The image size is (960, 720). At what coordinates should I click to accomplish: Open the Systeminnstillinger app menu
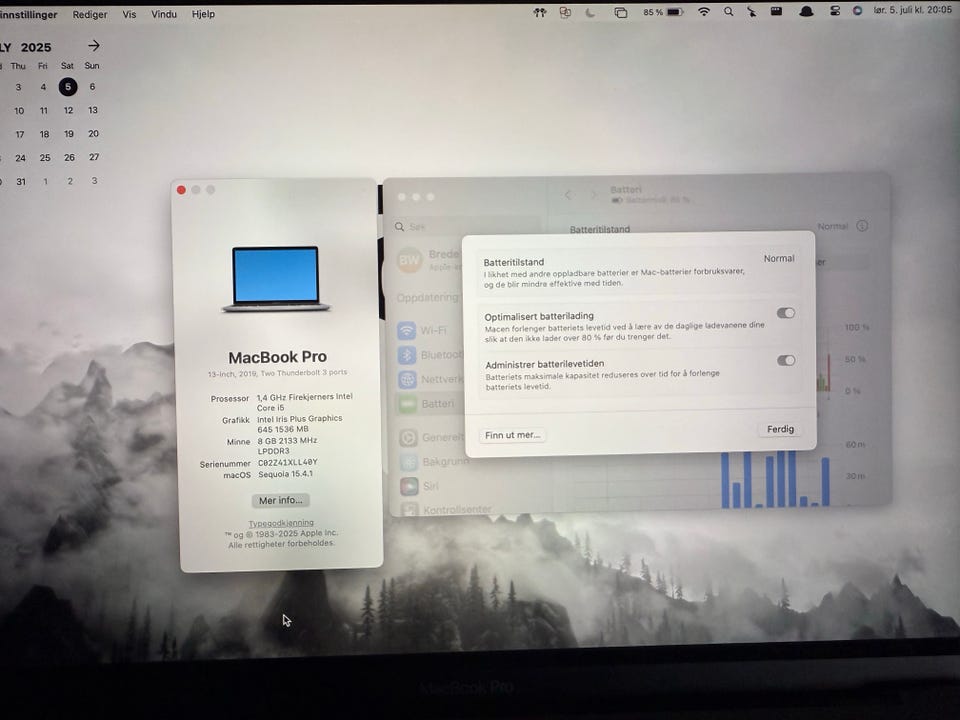click(x=28, y=14)
